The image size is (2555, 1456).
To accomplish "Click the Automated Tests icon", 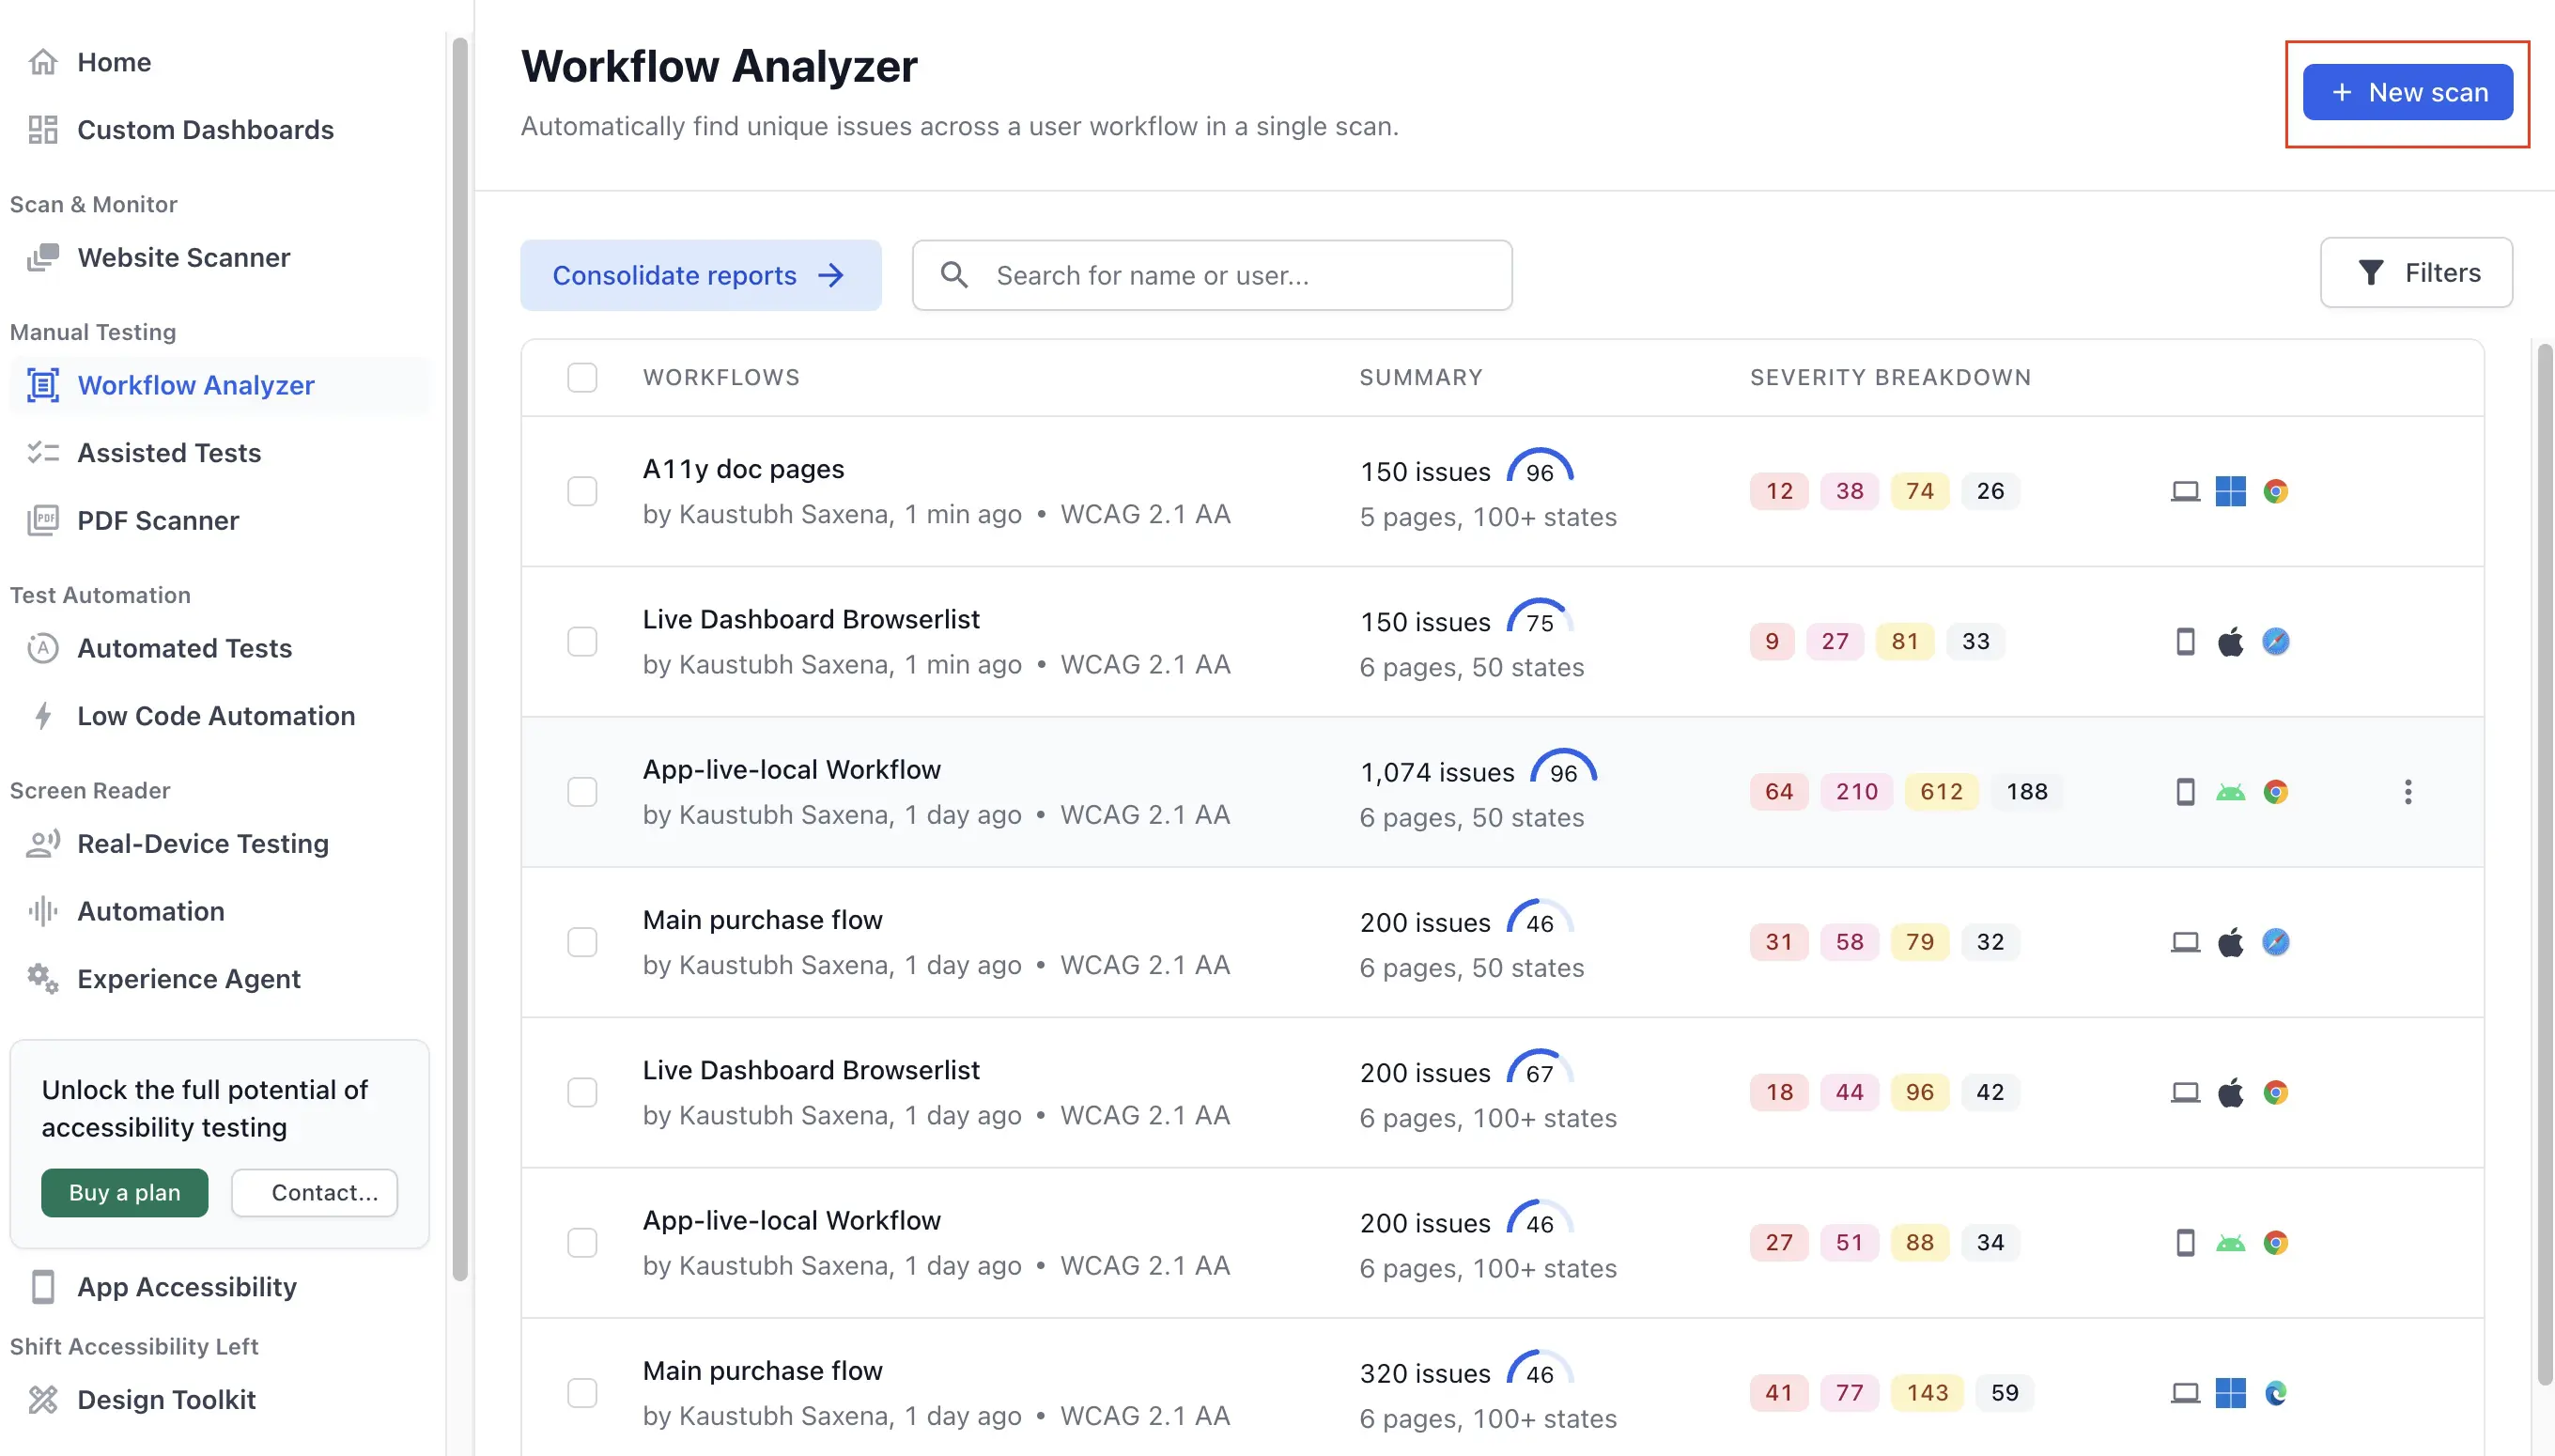I will tap(43, 648).
